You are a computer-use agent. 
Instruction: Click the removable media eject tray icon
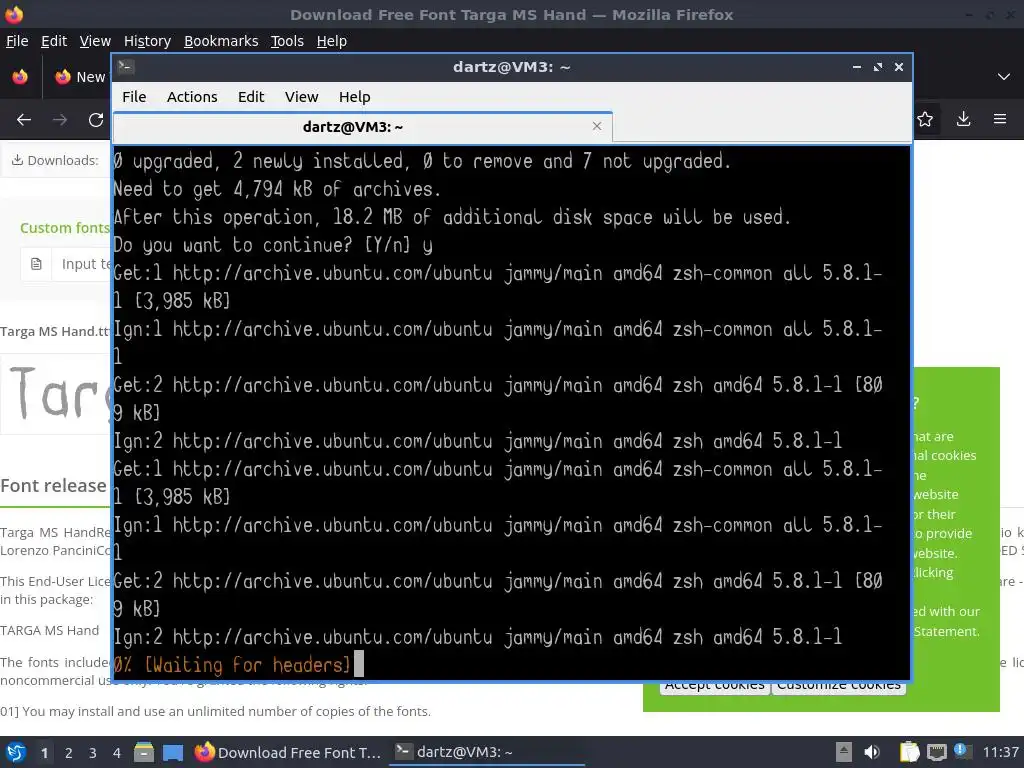[x=844, y=752]
